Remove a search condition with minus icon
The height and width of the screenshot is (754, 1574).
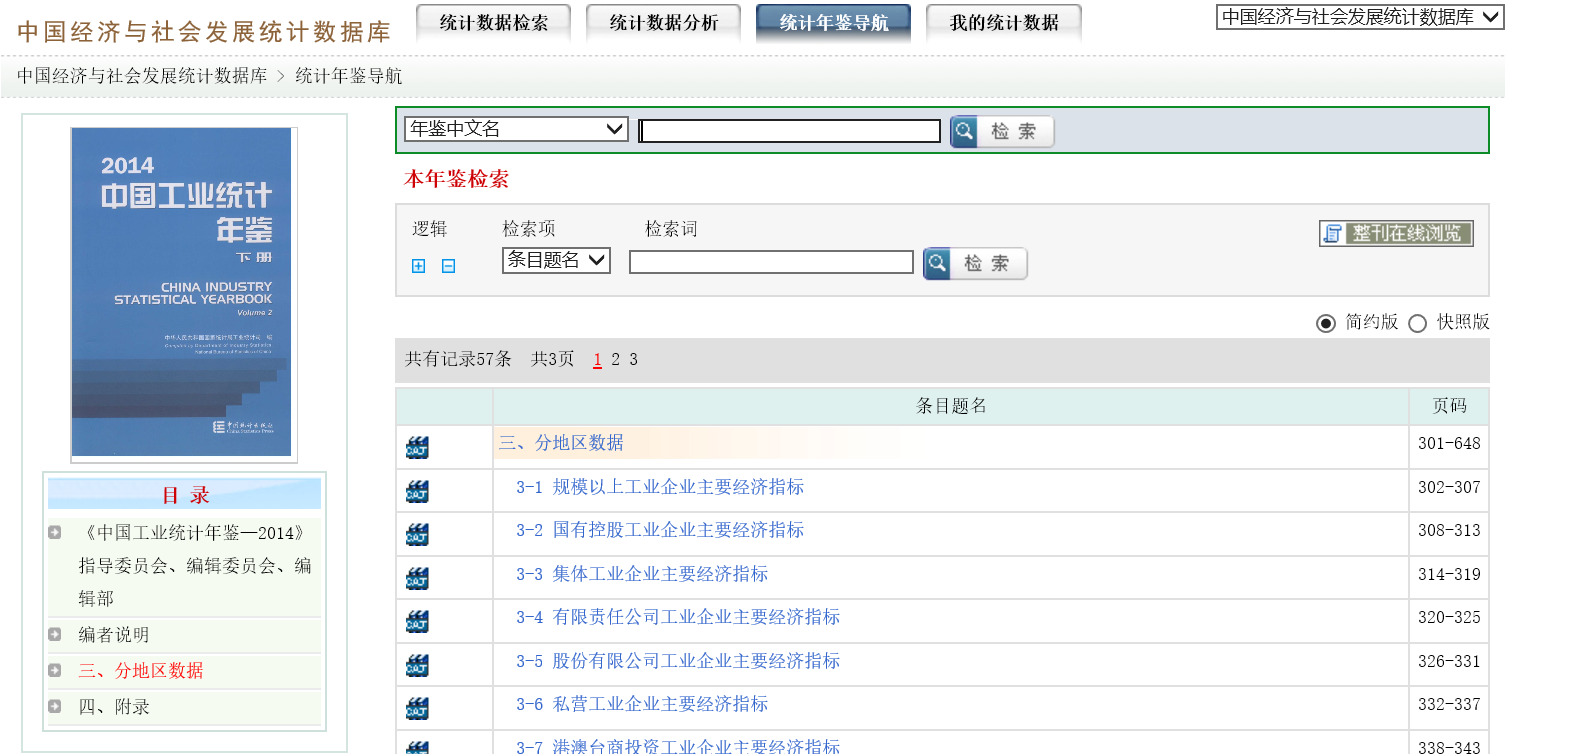coord(449,266)
